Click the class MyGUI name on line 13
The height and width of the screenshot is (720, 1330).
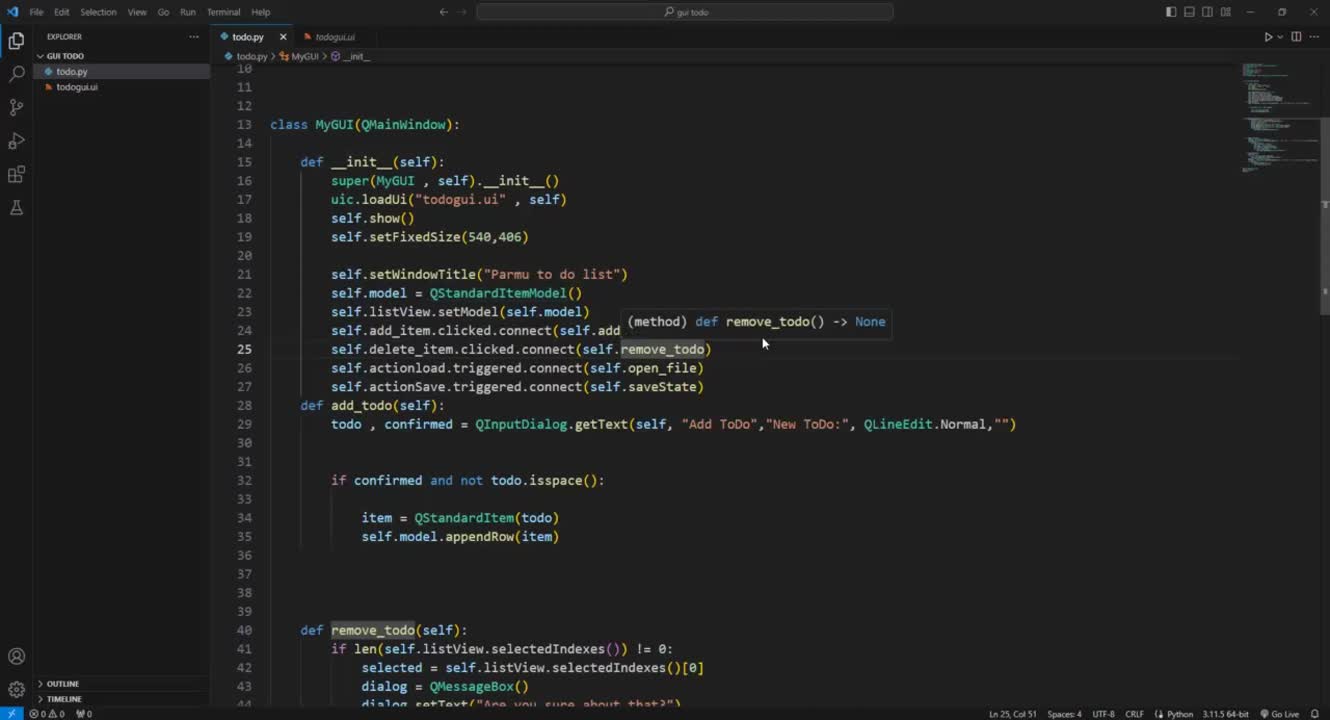(x=334, y=125)
